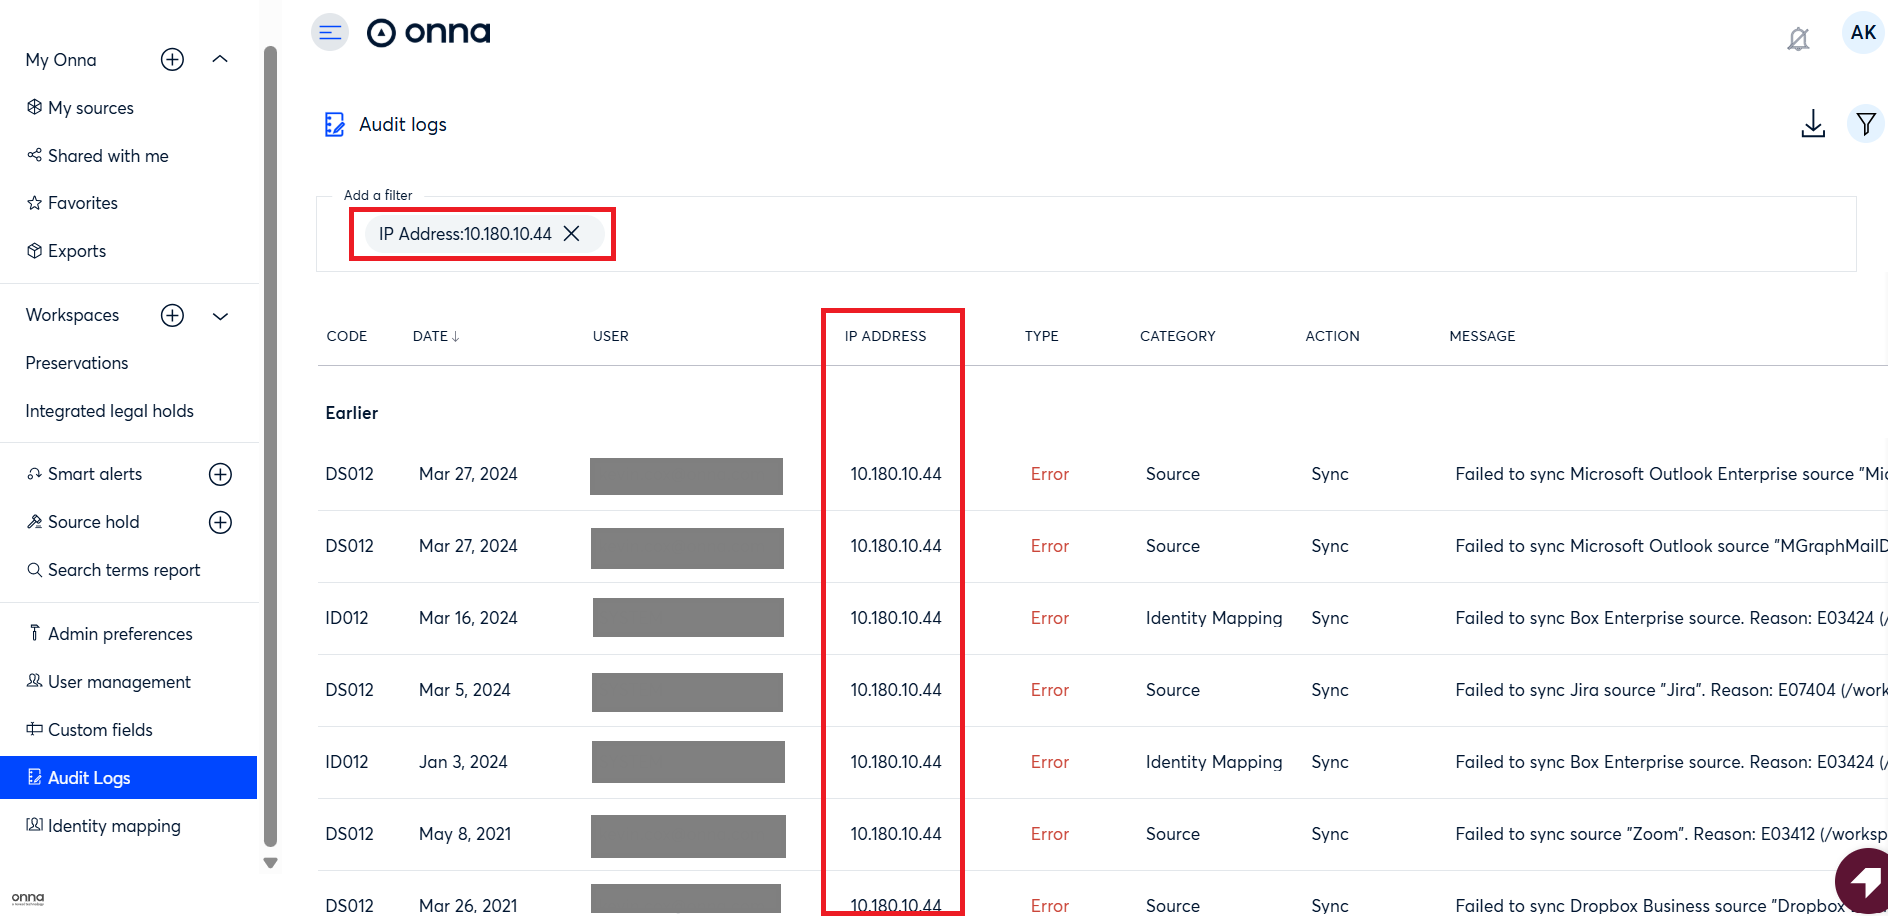Viewport: 1888px width, 916px height.
Task: Click the hamburger menu icon beside the Onna logo
Action: coord(330,33)
